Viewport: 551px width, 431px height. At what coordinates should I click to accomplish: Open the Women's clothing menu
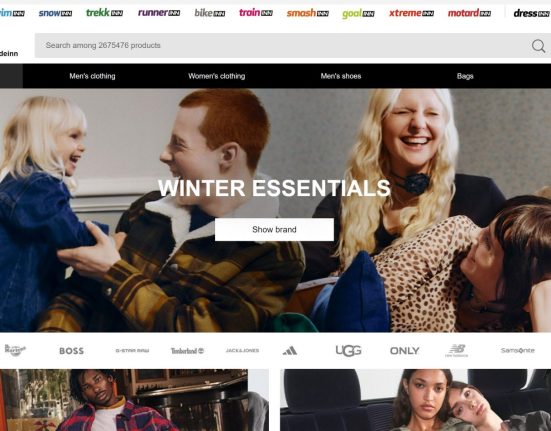coord(216,76)
